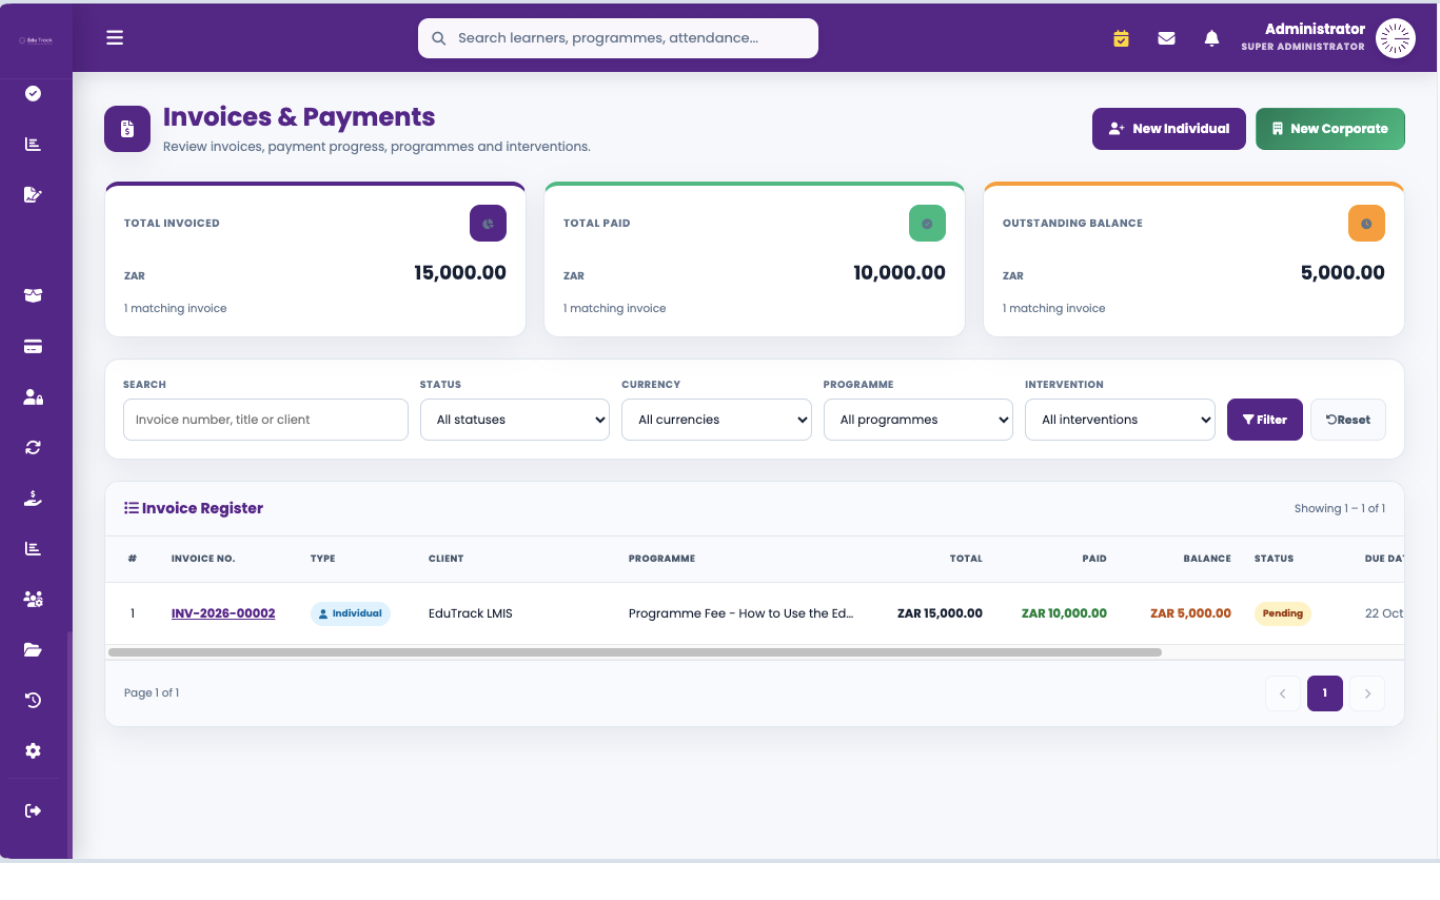The height and width of the screenshot is (900, 1440).
Task: Click the purple Total Invoiced card icon
Action: tap(488, 223)
